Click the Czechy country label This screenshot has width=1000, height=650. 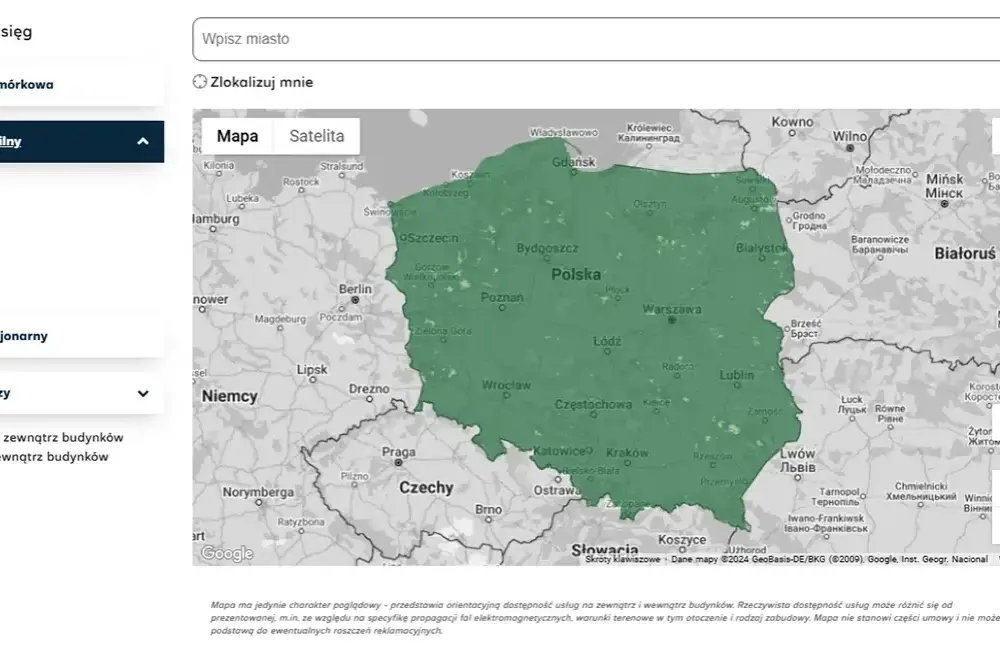coord(426,488)
